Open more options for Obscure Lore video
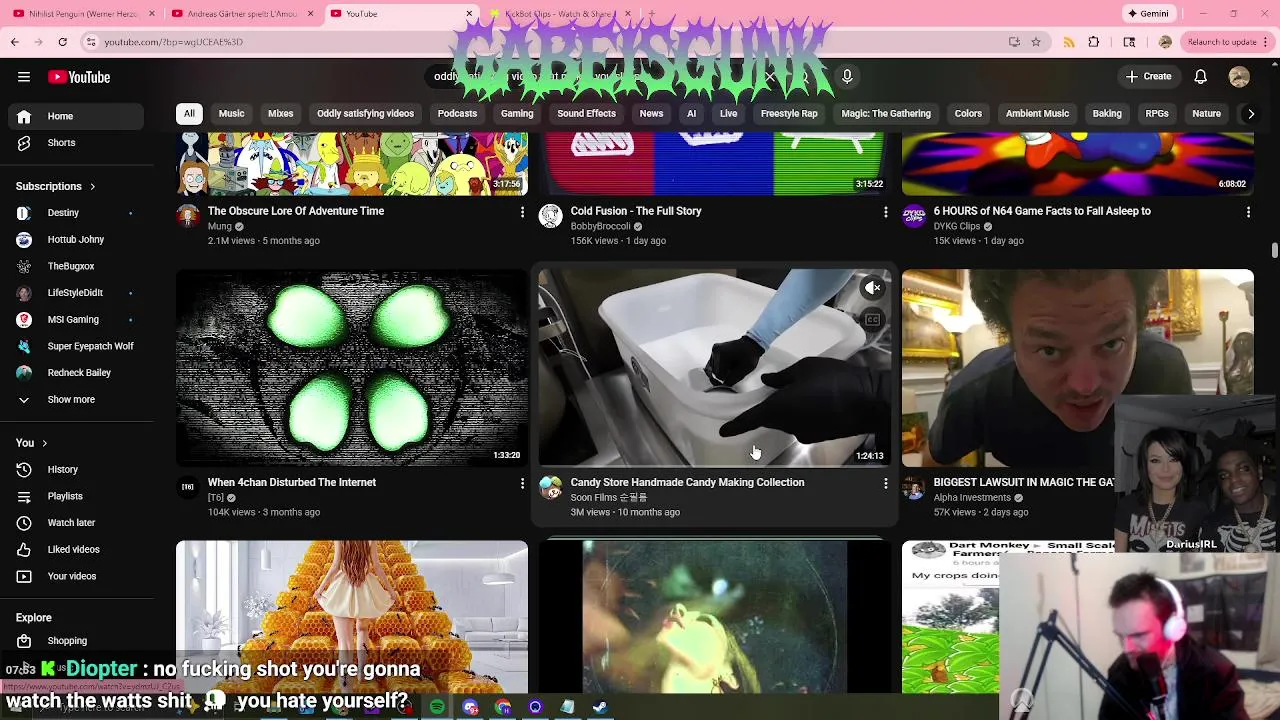 point(522,212)
